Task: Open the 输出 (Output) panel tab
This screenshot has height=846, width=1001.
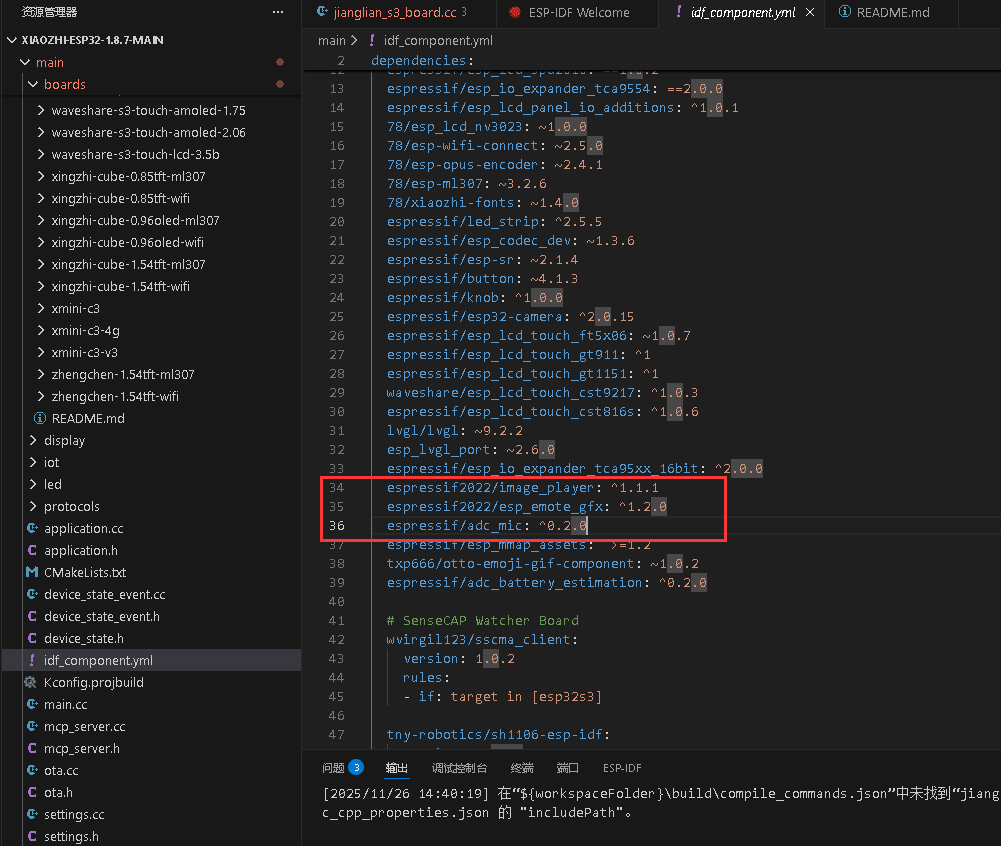Action: pos(396,767)
